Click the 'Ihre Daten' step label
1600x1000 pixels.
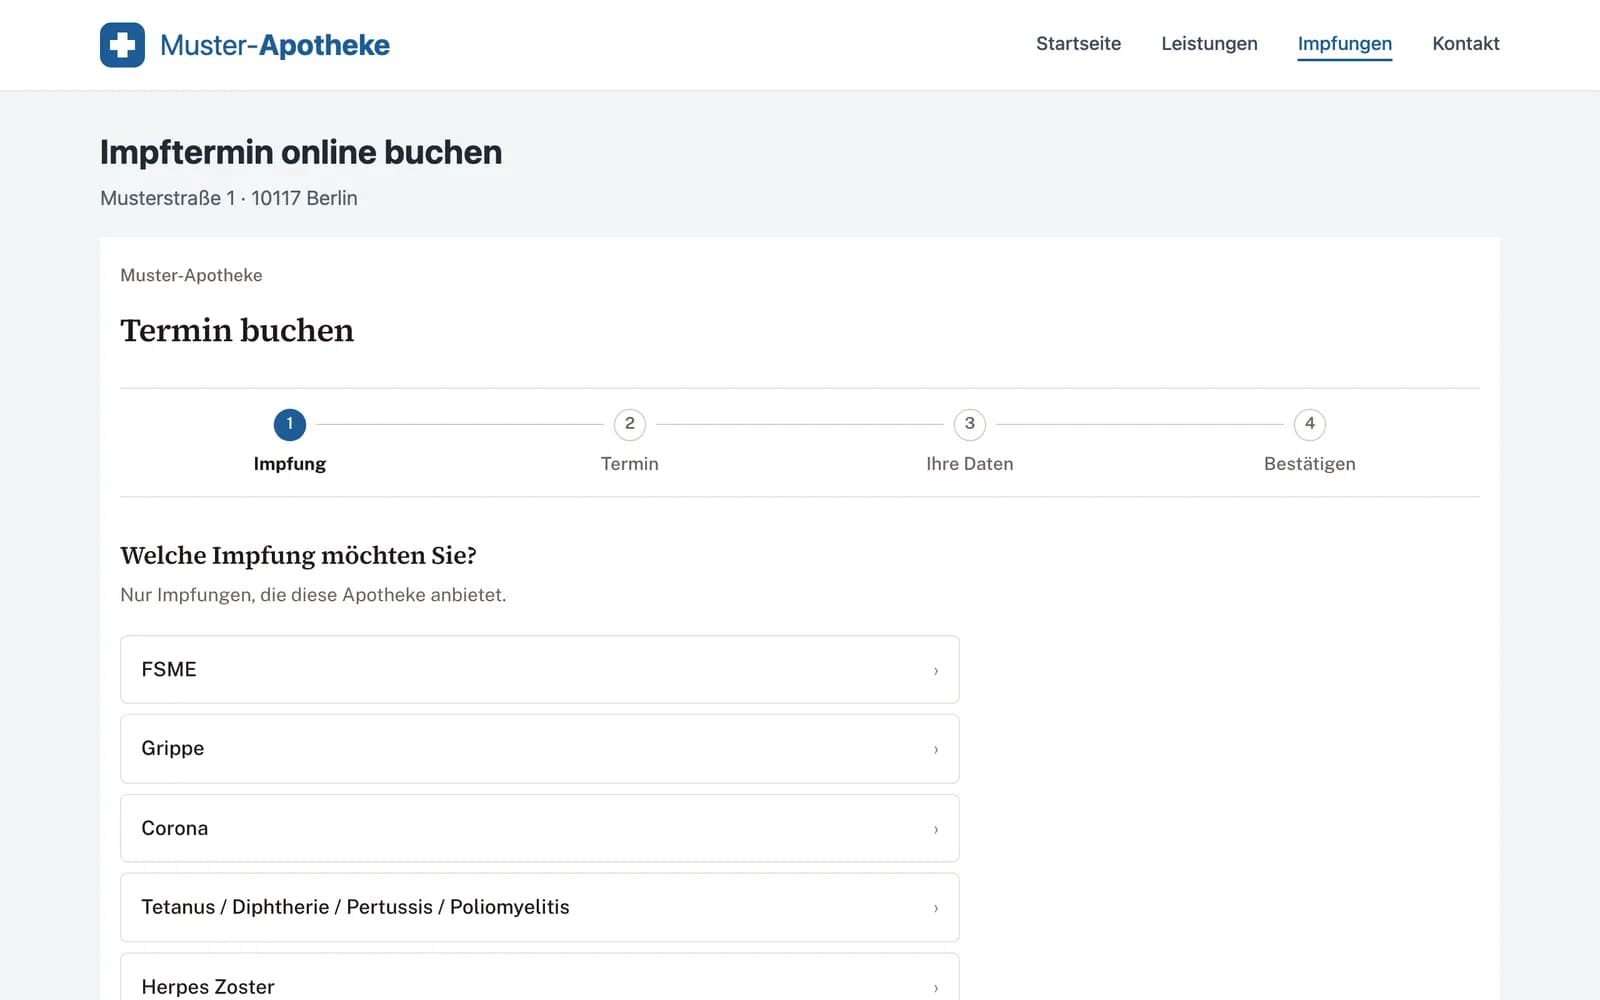[970, 464]
